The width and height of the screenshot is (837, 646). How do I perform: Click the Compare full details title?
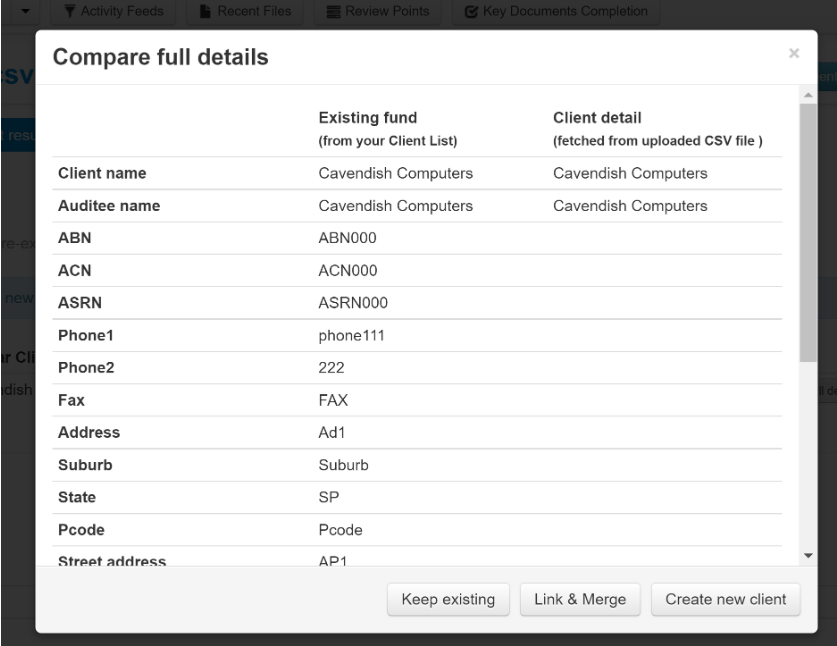click(x=160, y=57)
